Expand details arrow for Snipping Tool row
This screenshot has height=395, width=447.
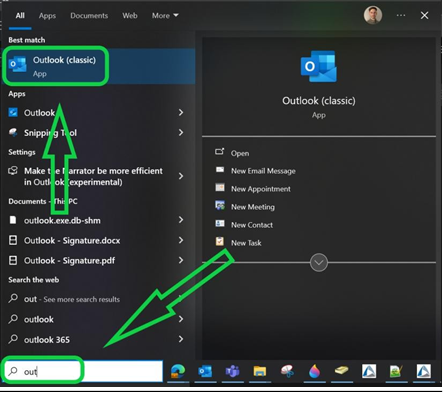pyautogui.click(x=181, y=133)
